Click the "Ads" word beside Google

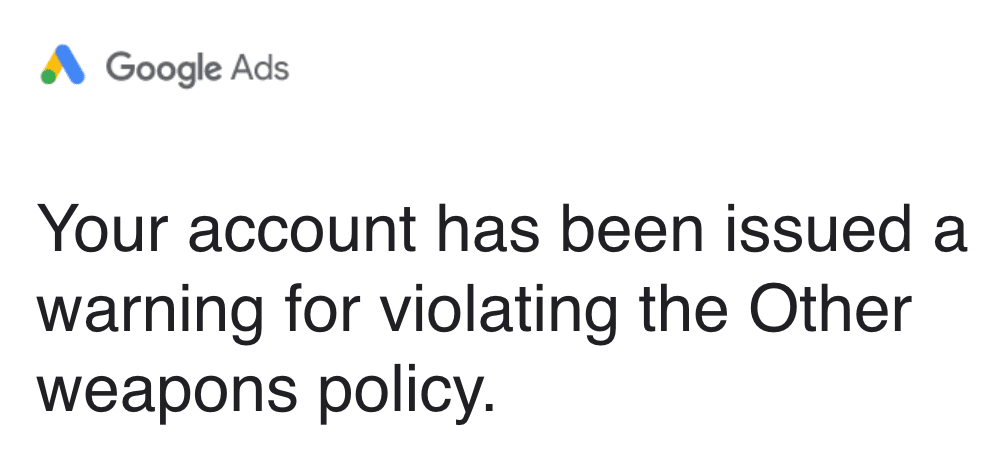259,69
